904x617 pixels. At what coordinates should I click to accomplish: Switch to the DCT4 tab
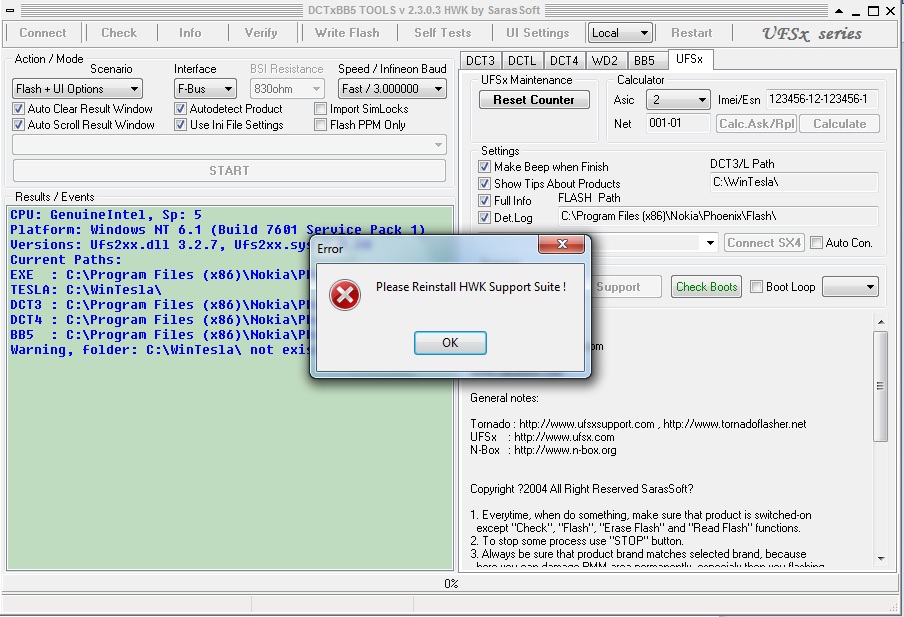tap(564, 61)
